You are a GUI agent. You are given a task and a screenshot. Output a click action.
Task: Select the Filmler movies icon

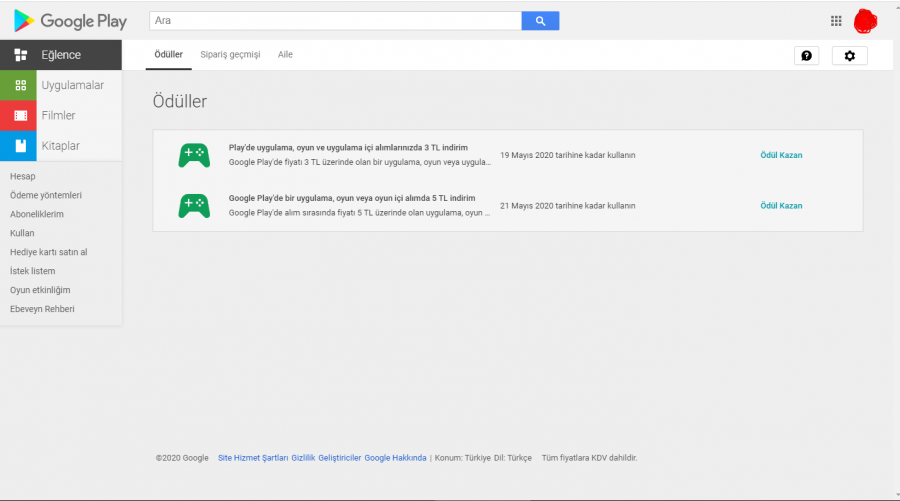click(x=20, y=115)
